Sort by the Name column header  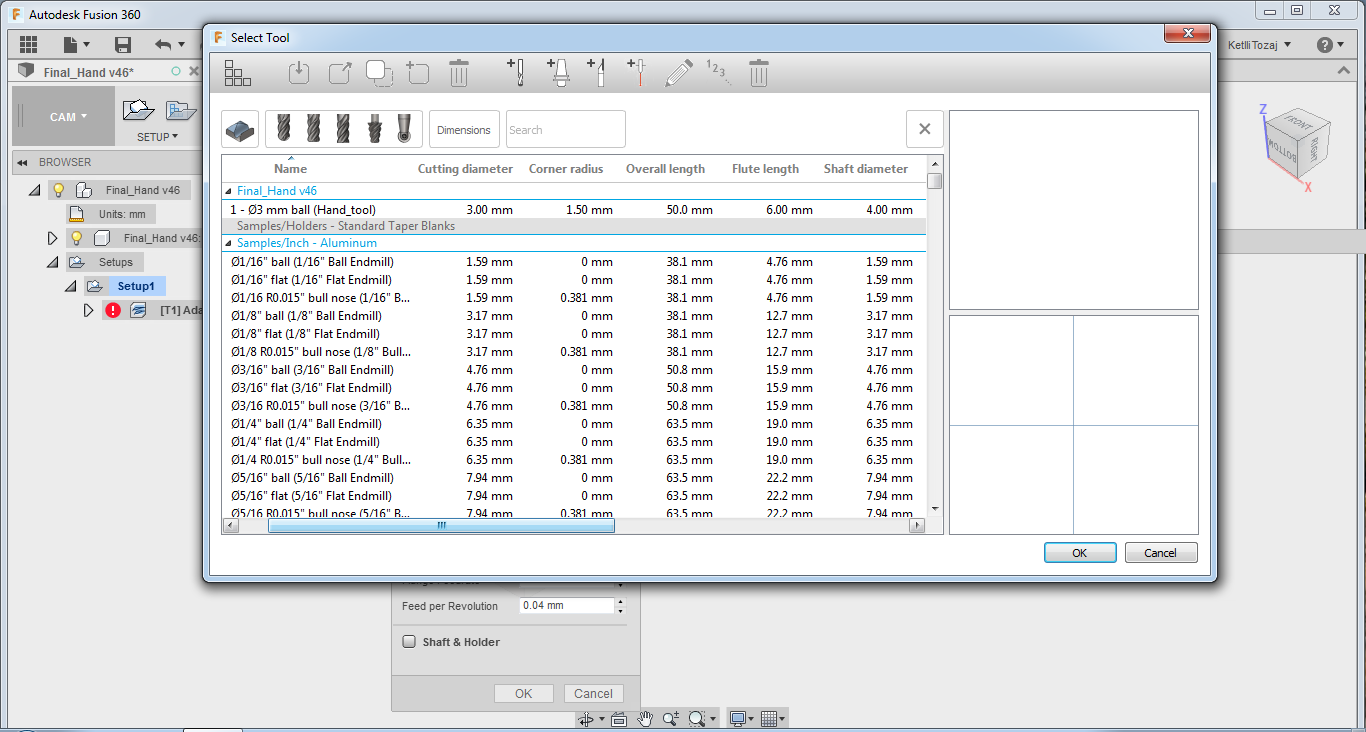(290, 169)
